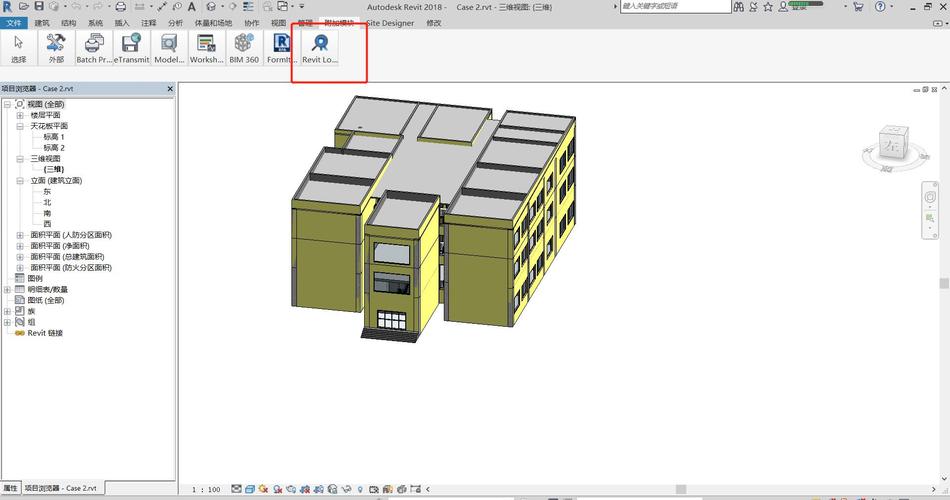Switch to the 建筑 ribbon tab
This screenshot has height=500, width=950.
(x=42, y=23)
